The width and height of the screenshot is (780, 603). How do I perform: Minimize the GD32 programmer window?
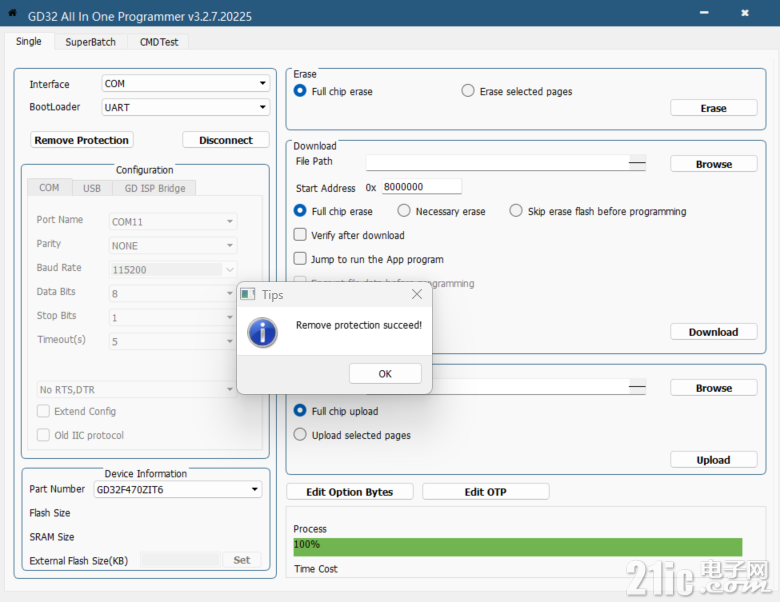704,12
